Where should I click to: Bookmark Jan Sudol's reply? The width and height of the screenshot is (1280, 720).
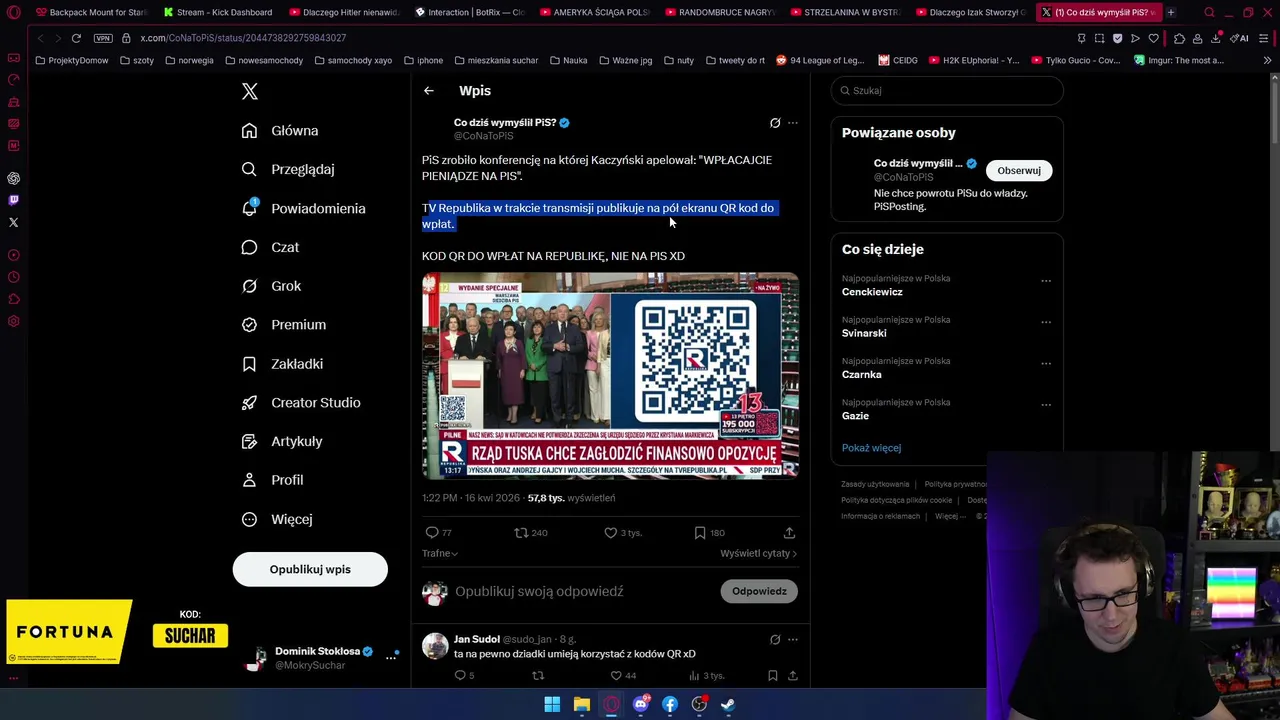tap(772, 676)
